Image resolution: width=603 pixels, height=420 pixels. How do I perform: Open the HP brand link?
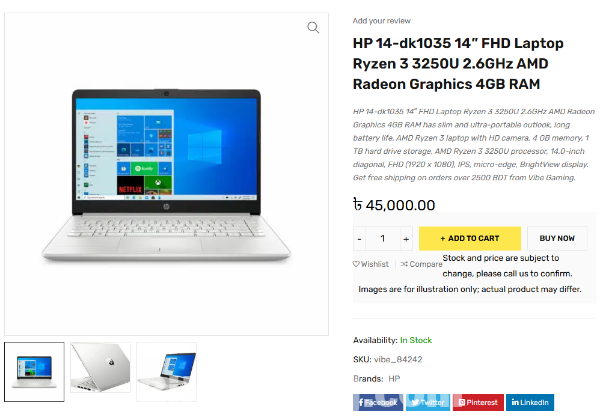(x=394, y=379)
